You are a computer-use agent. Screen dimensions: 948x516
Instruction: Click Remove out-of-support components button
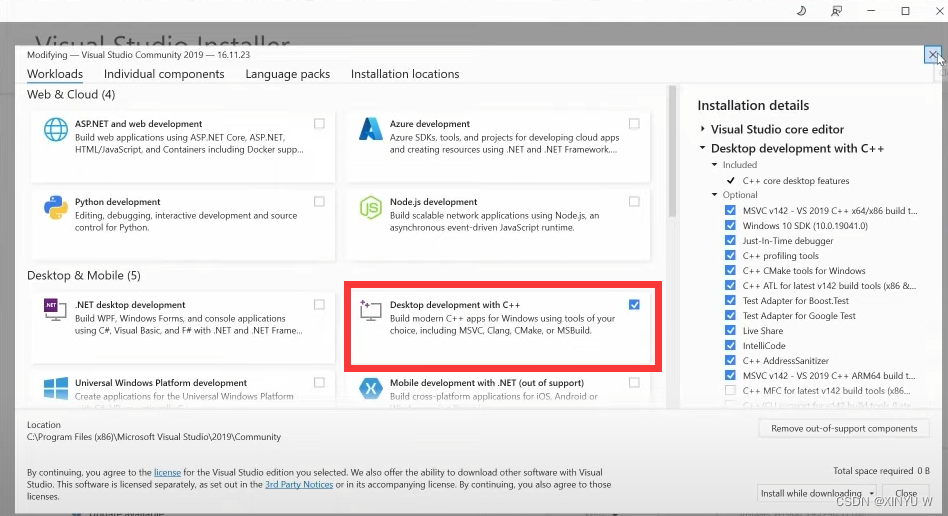(844, 428)
